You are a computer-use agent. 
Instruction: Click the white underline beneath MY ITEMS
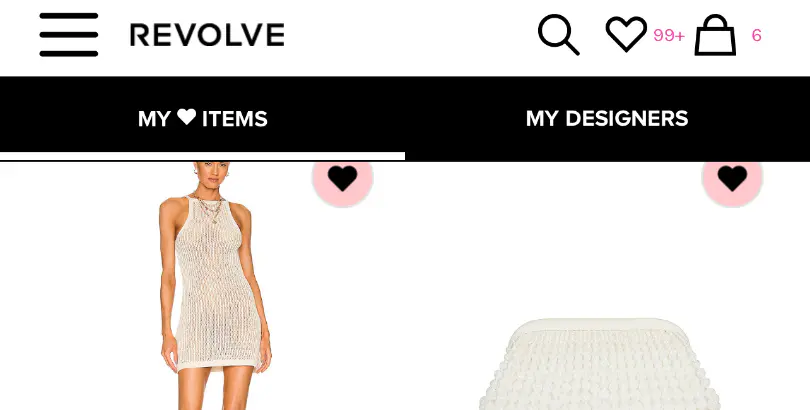click(202, 156)
